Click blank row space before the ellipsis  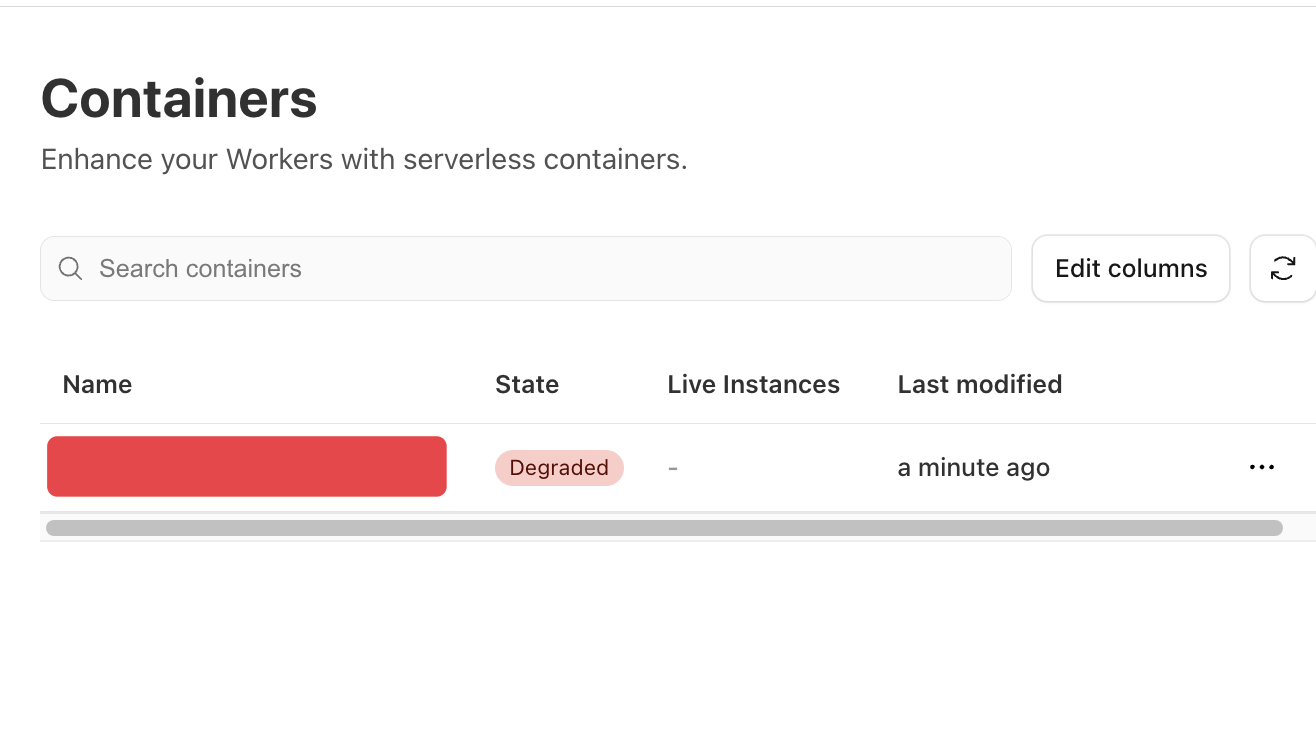tap(1150, 467)
